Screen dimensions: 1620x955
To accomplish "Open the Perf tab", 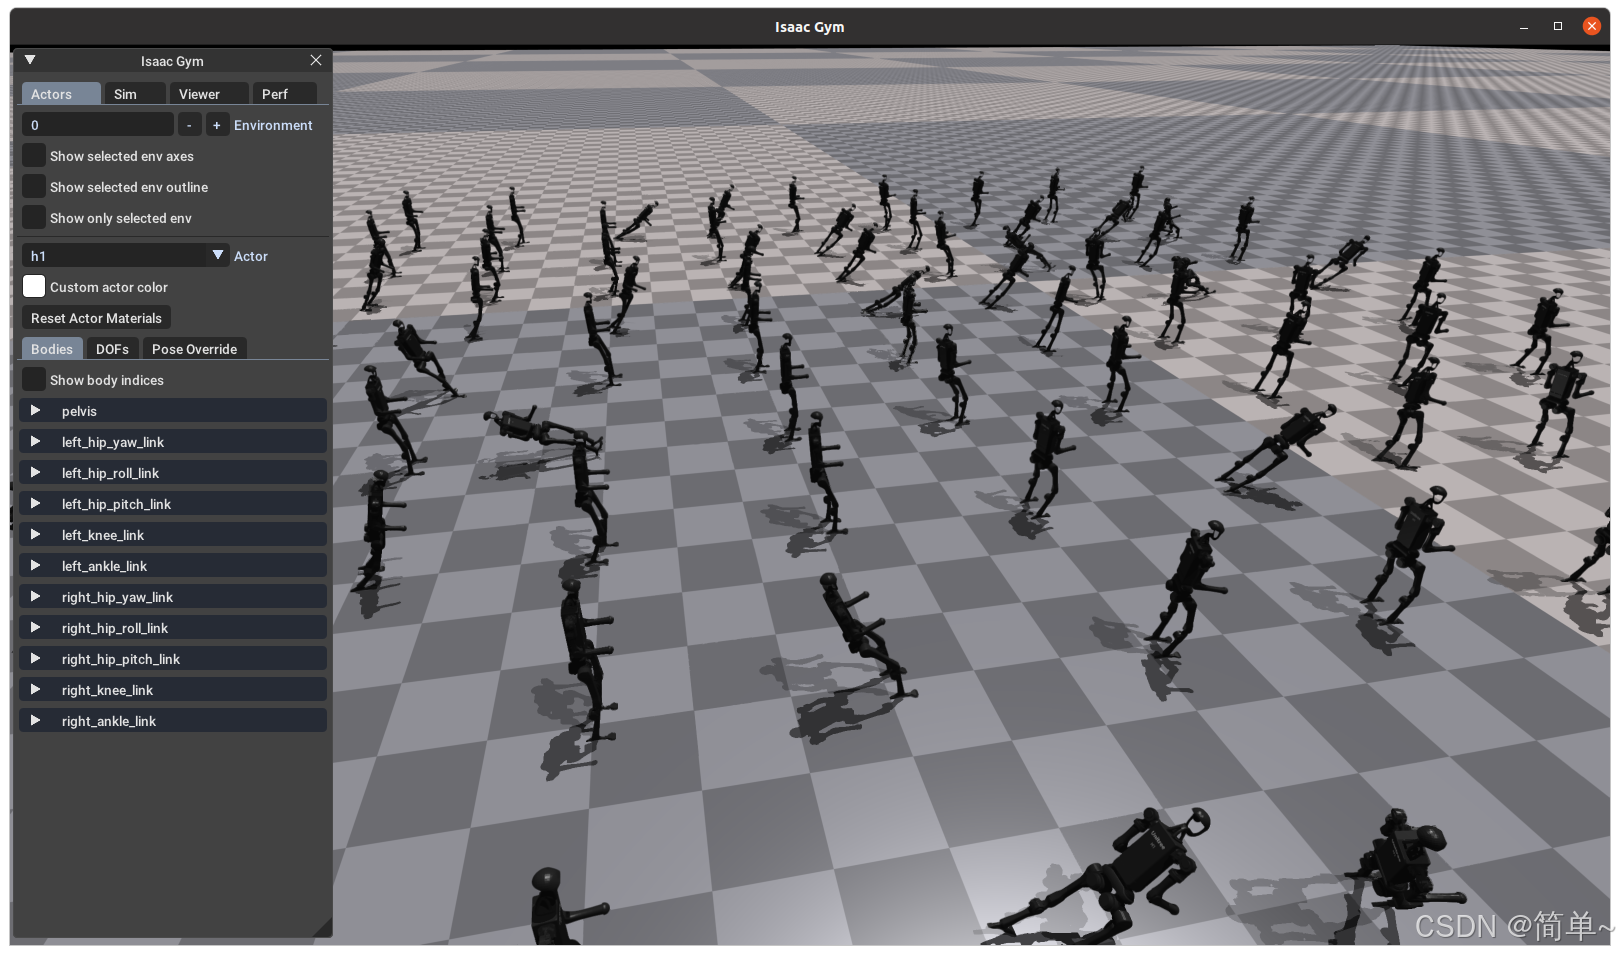I will coord(284,94).
